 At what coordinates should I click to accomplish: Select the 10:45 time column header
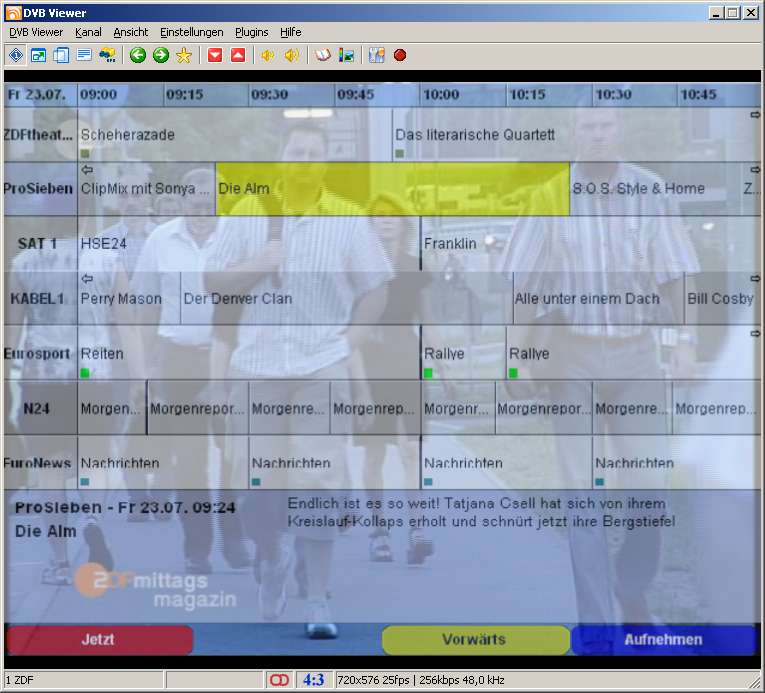click(719, 95)
